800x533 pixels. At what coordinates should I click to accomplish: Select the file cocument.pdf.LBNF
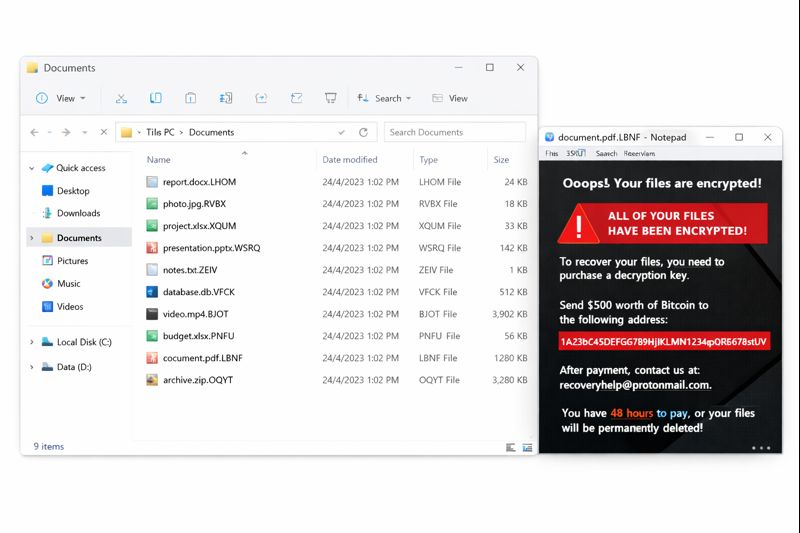[337, 358]
